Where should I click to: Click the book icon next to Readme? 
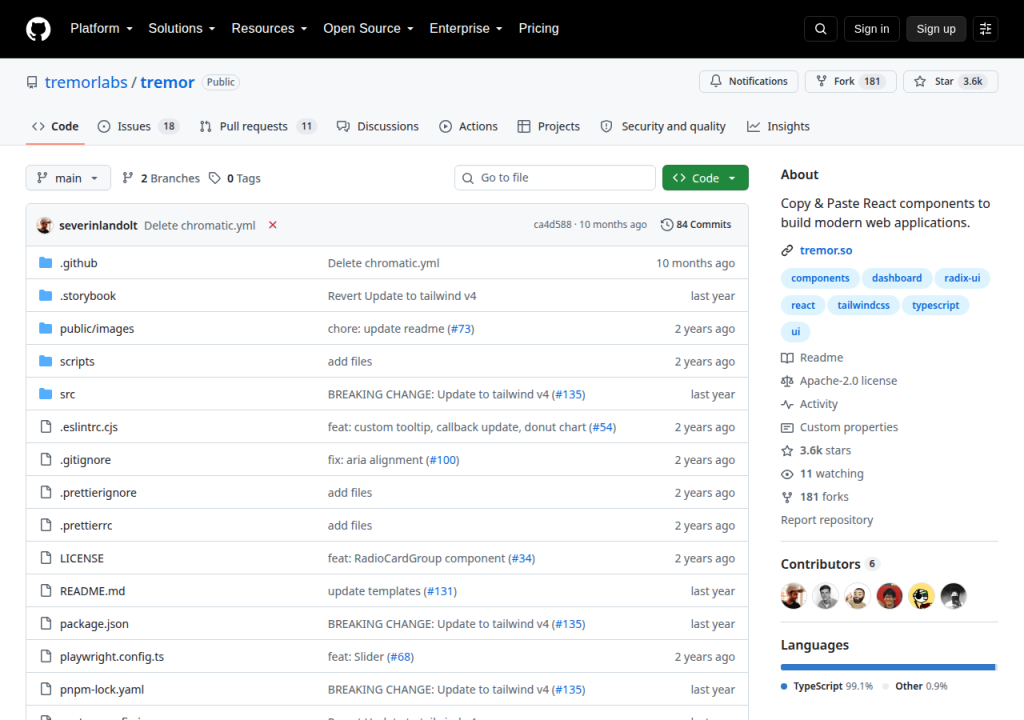pos(787,357)
